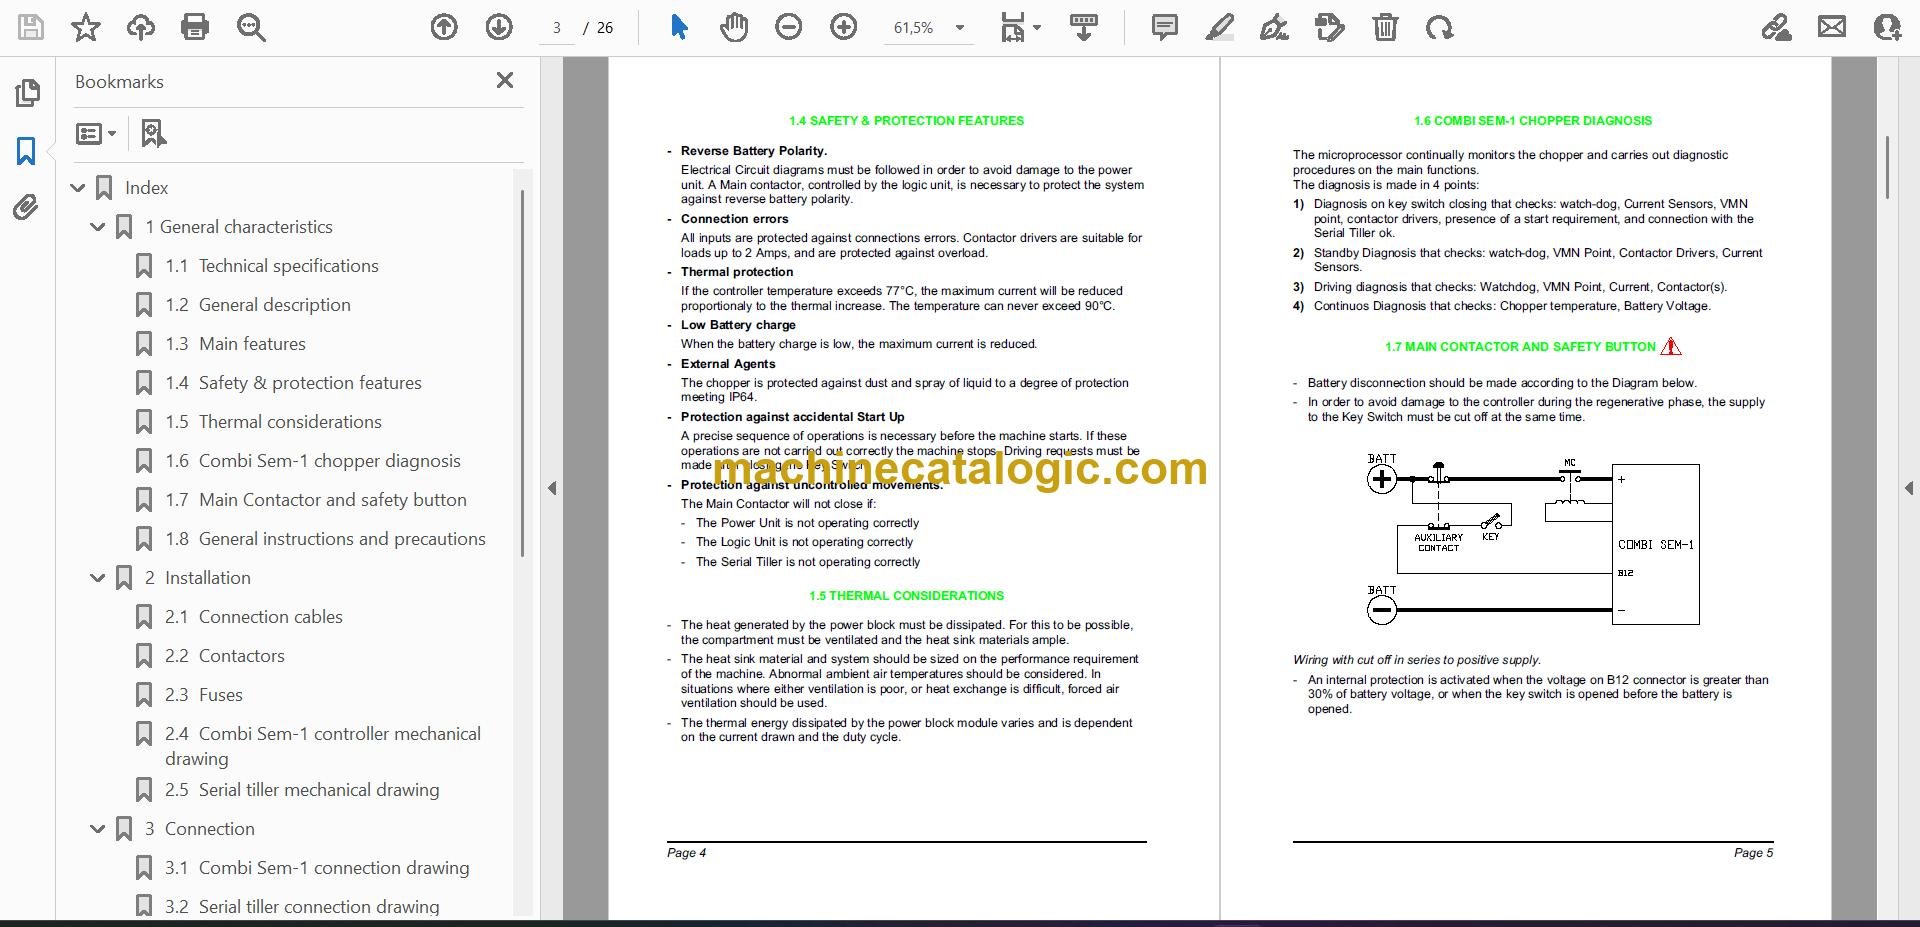Open bookmark 1.6 Combi Sem-1 chopper diagnosis
The height and width of the screenshot is (927, 1920).
313,461
